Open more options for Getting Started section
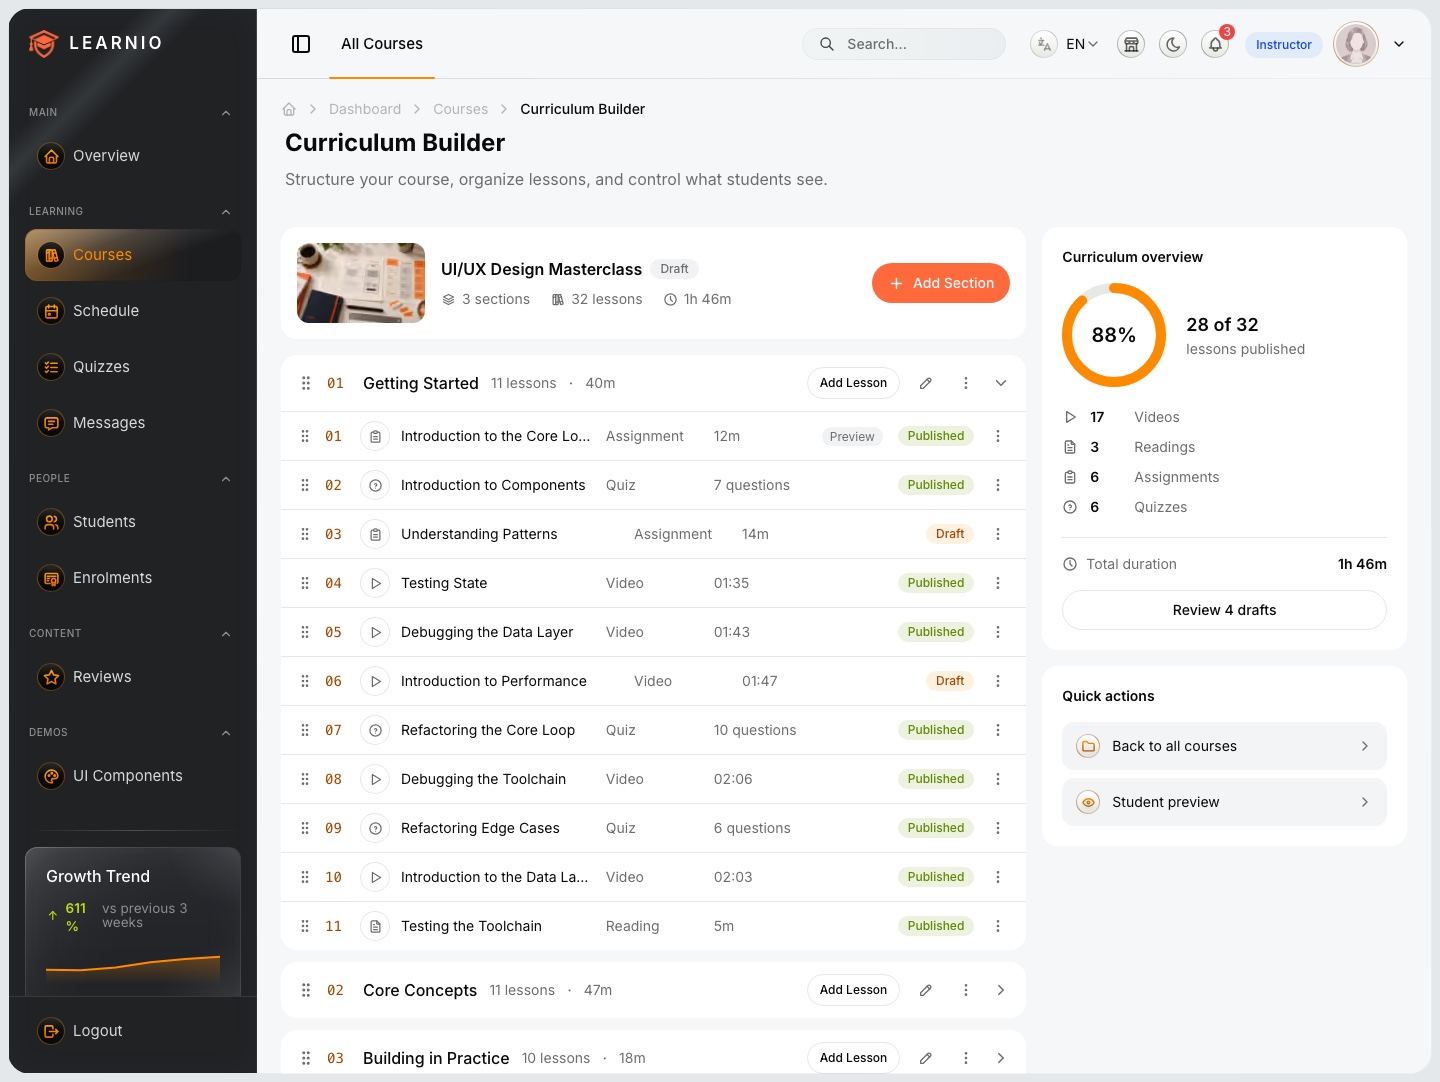Screen dimensions: 1440x1082 (966, 383)
